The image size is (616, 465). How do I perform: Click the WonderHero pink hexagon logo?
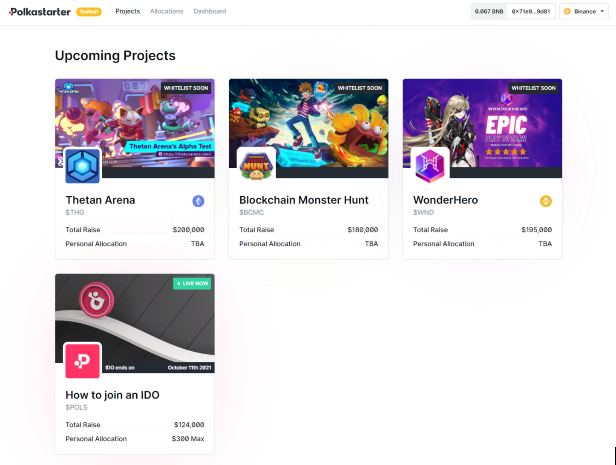430,166
